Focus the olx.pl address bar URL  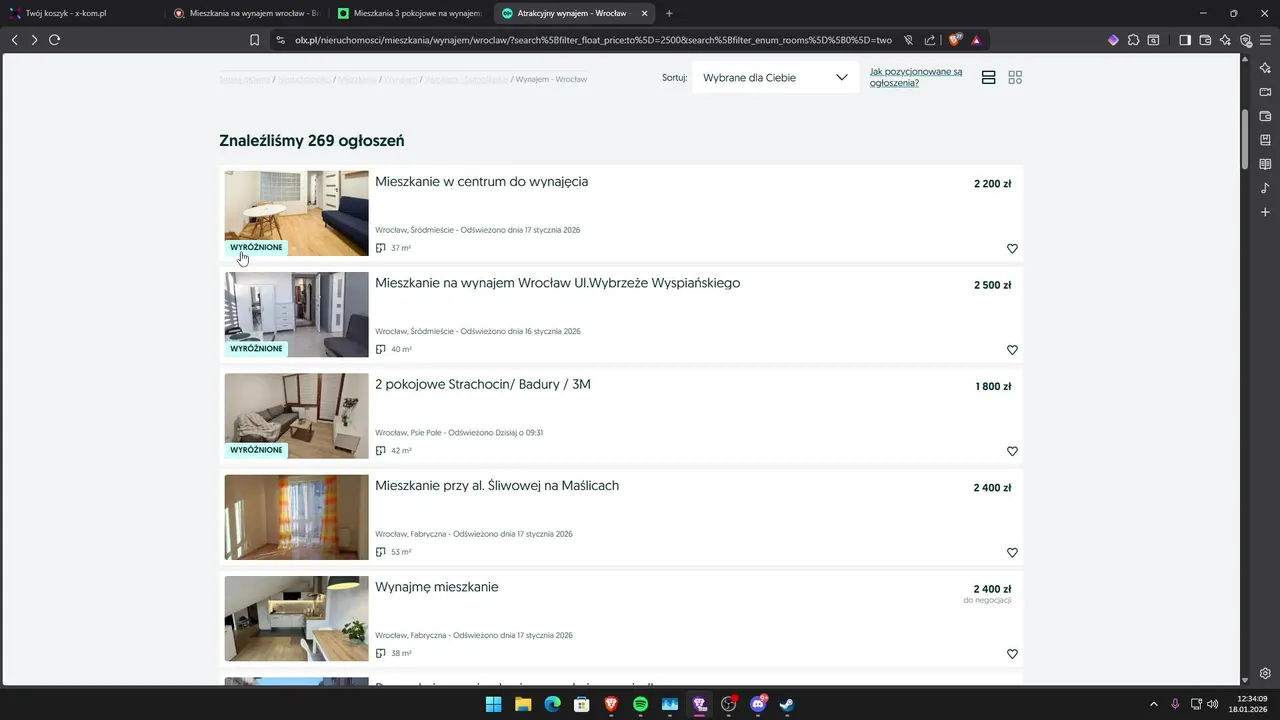point(593,40)
